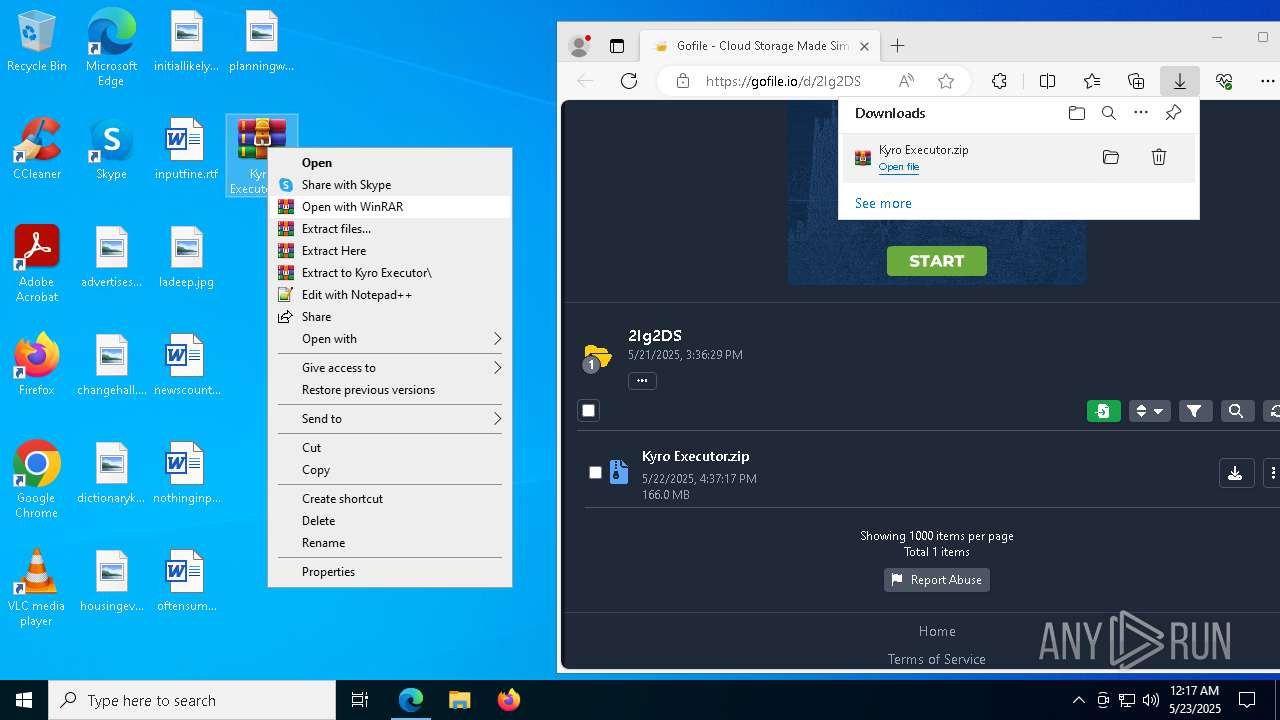The width and height of the screenshot is (1280, 720).
Task: Open downloads folder icon in Downloads panel
Action: point(1077,113)
